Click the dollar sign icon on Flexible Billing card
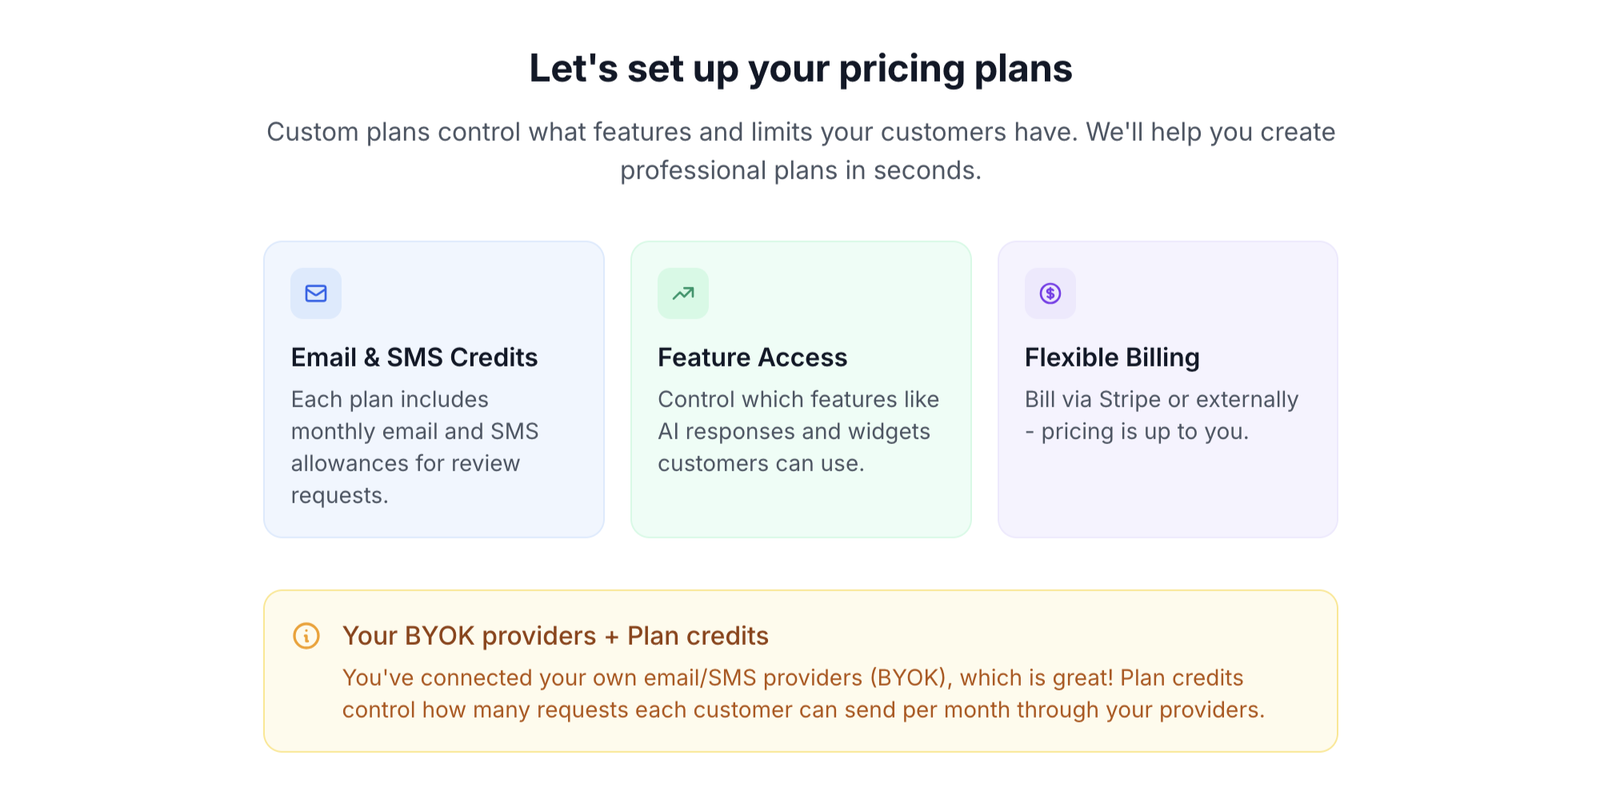The height and width of the screenshot is (800, 1600). 1050,293
